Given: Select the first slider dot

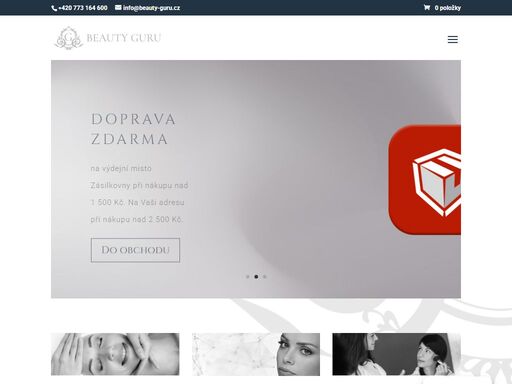Looking at the screenshot, I should point(248,277).
